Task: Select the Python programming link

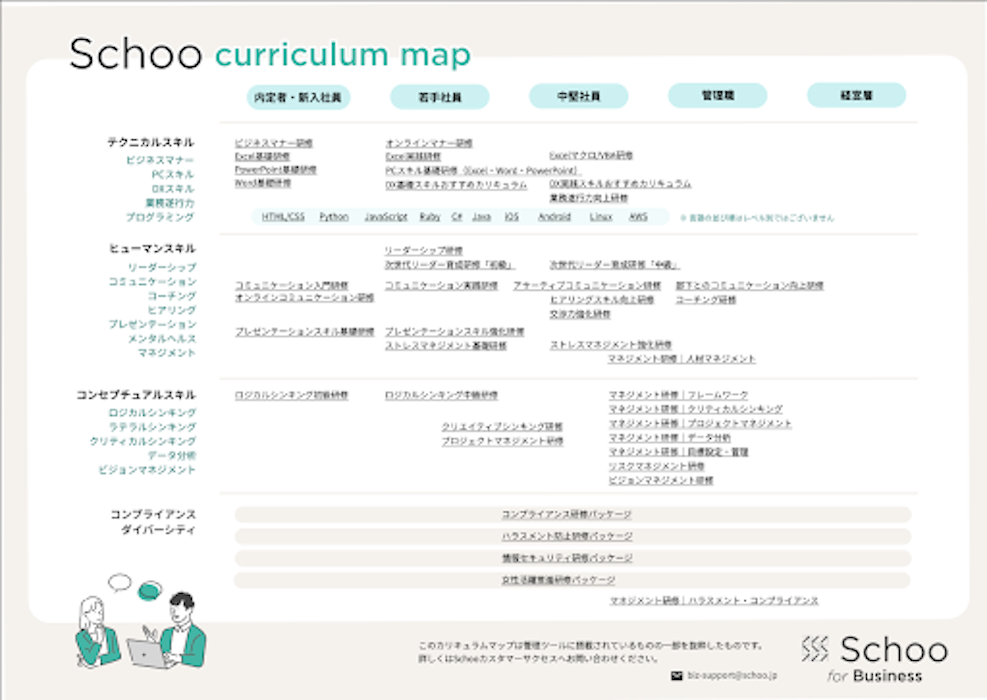Action: coord(334,217)
